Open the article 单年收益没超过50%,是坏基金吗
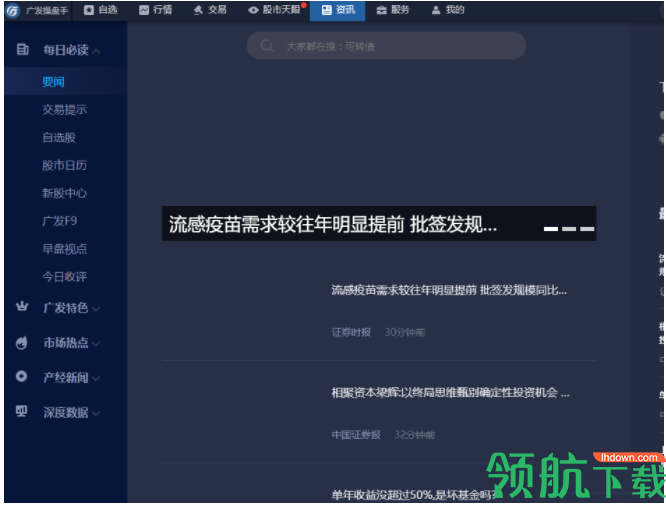666x505 pixels. click(x=413, y=495)
